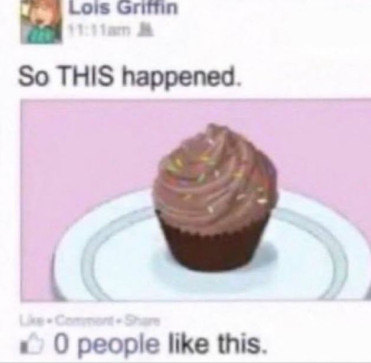
Task: Select the "So THIS happened." caption text
Action: click(129, 77)
